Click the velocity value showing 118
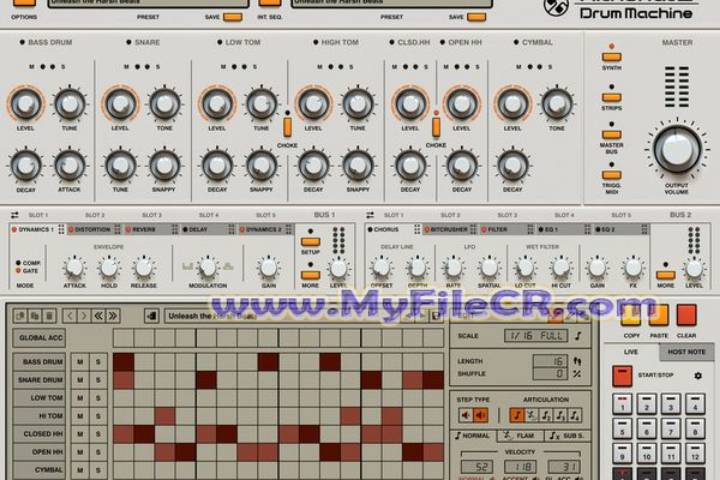 click(x=520, y=467)
